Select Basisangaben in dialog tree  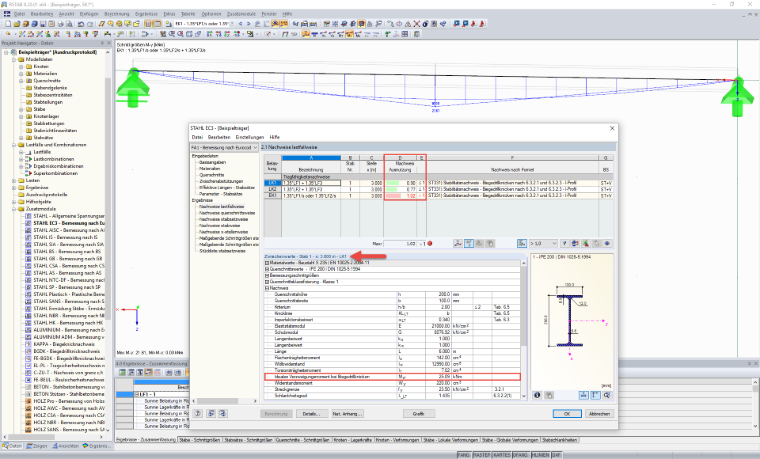[x=212, y=162]
